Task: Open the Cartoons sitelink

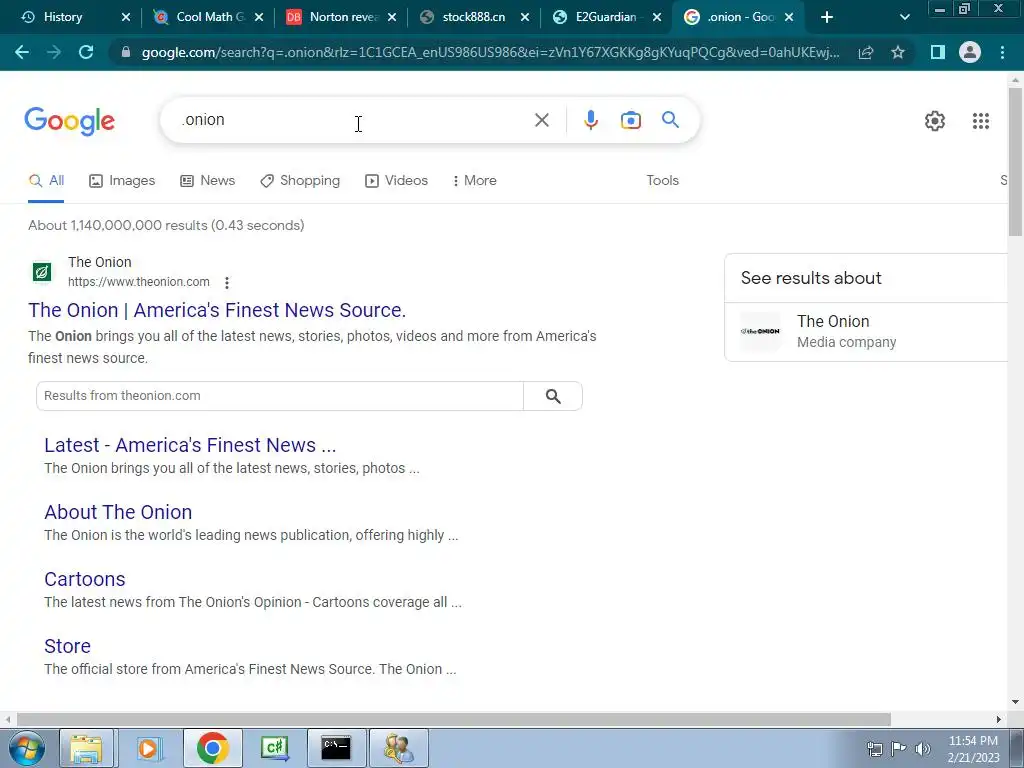Action: (85, 579)
